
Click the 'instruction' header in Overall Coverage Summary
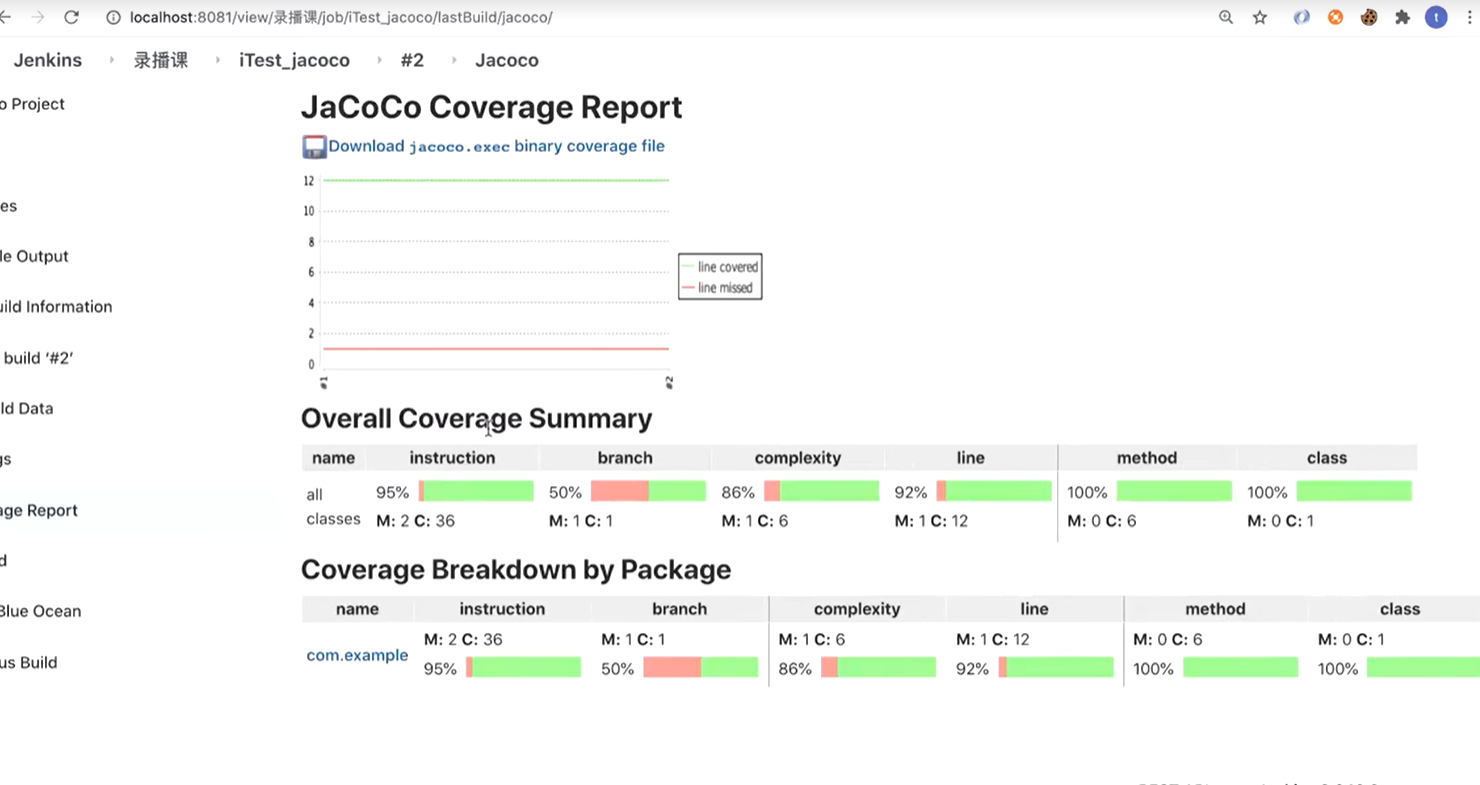pos(452,458)
